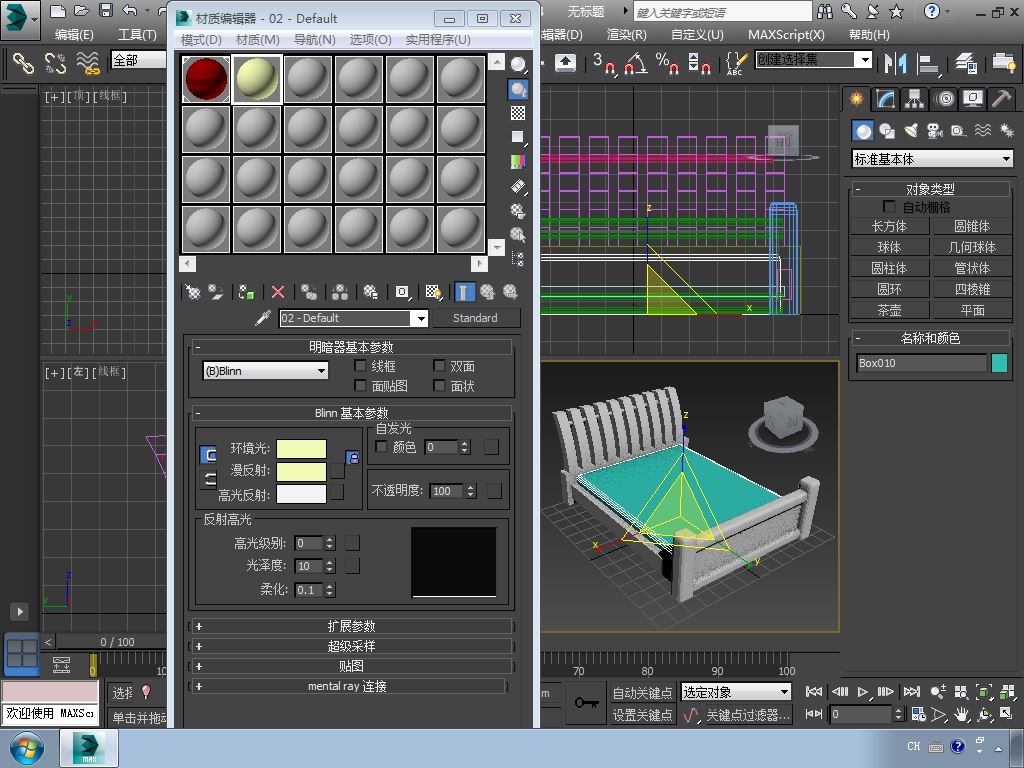Select the Lights category icon

(911, 131)
